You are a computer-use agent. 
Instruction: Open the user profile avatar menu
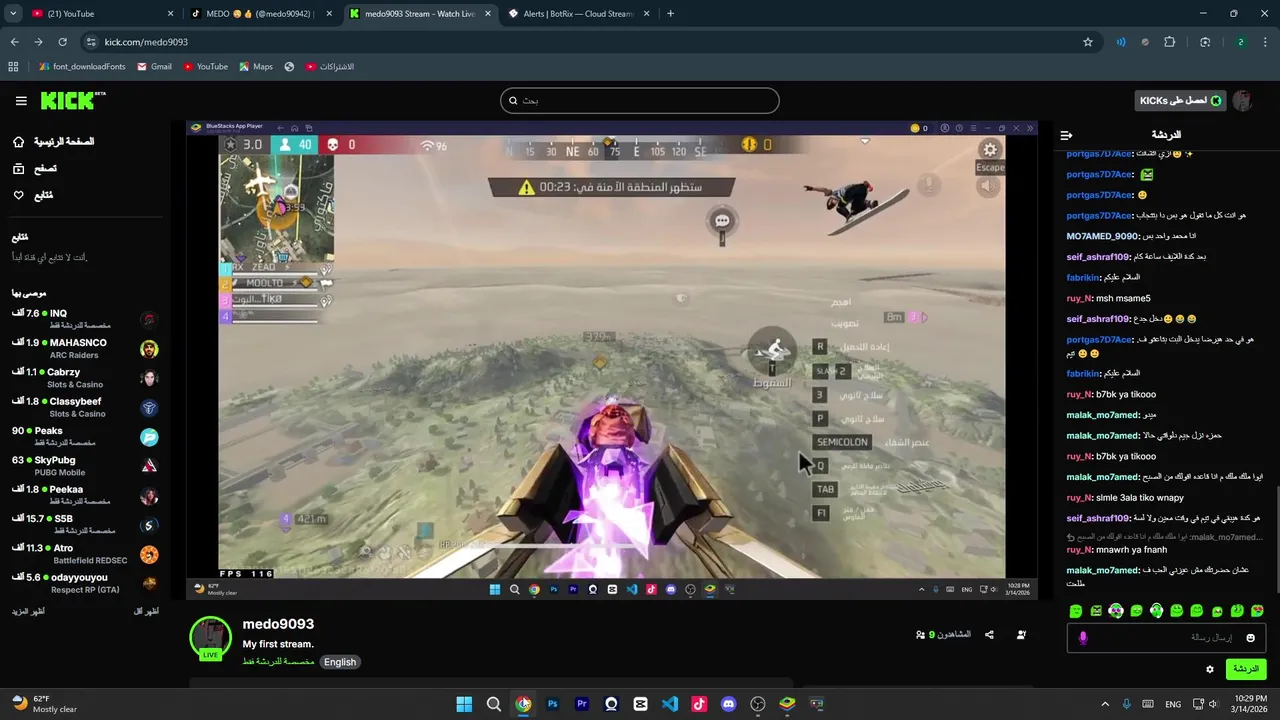pos(1243,101)
